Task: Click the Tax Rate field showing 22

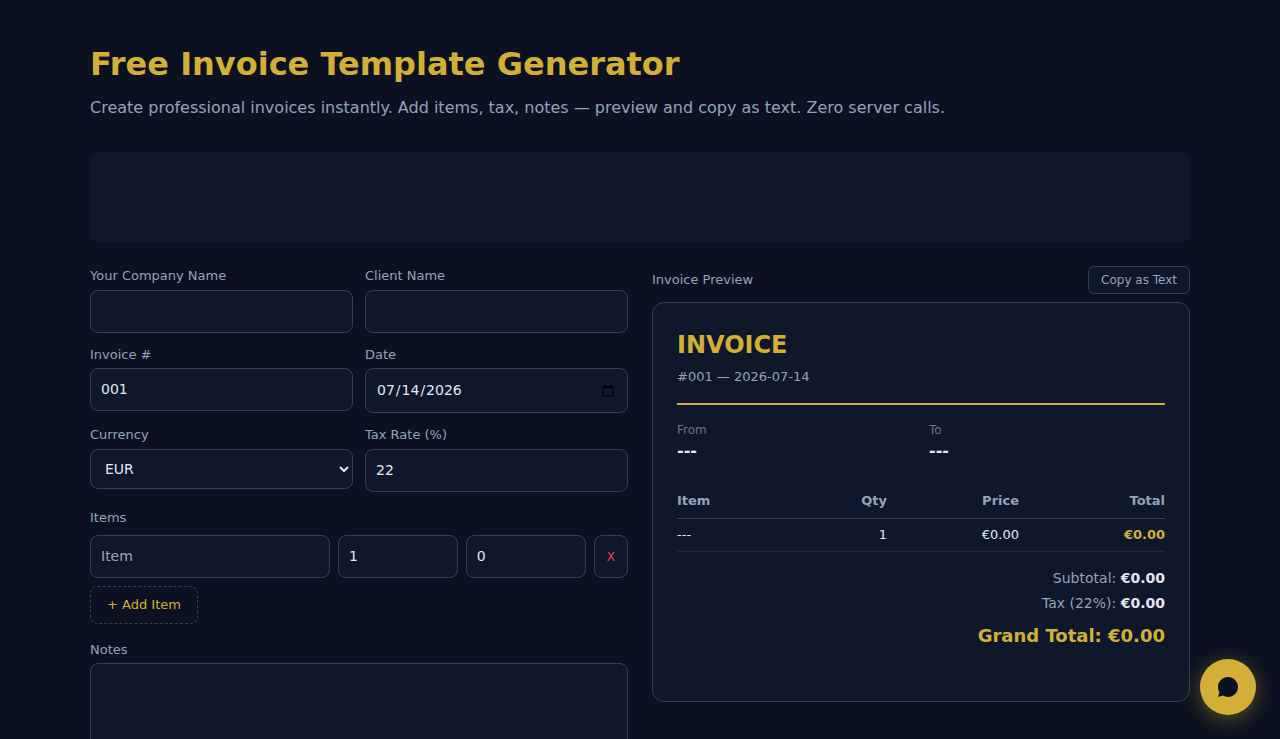Action: pyautogui.click(x=496, y=470)
